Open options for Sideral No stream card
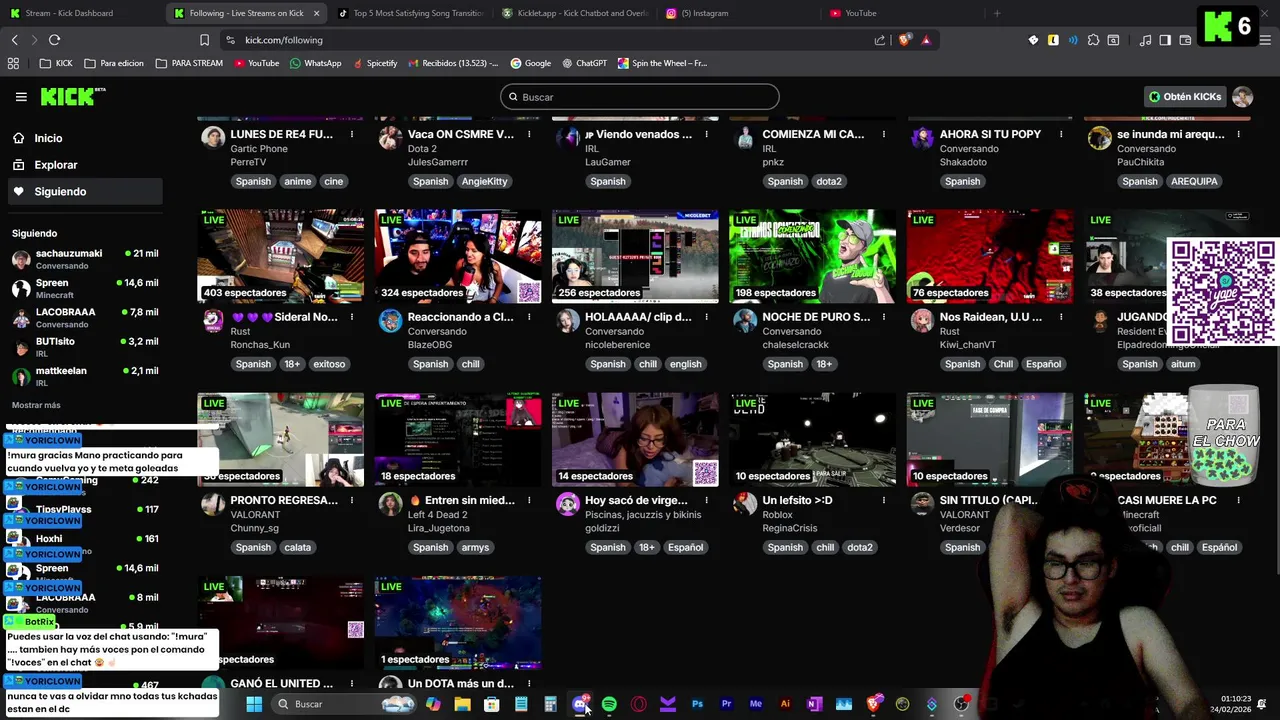The width and height of the screenshot is (1280, 720). click(x=352, y=317)
